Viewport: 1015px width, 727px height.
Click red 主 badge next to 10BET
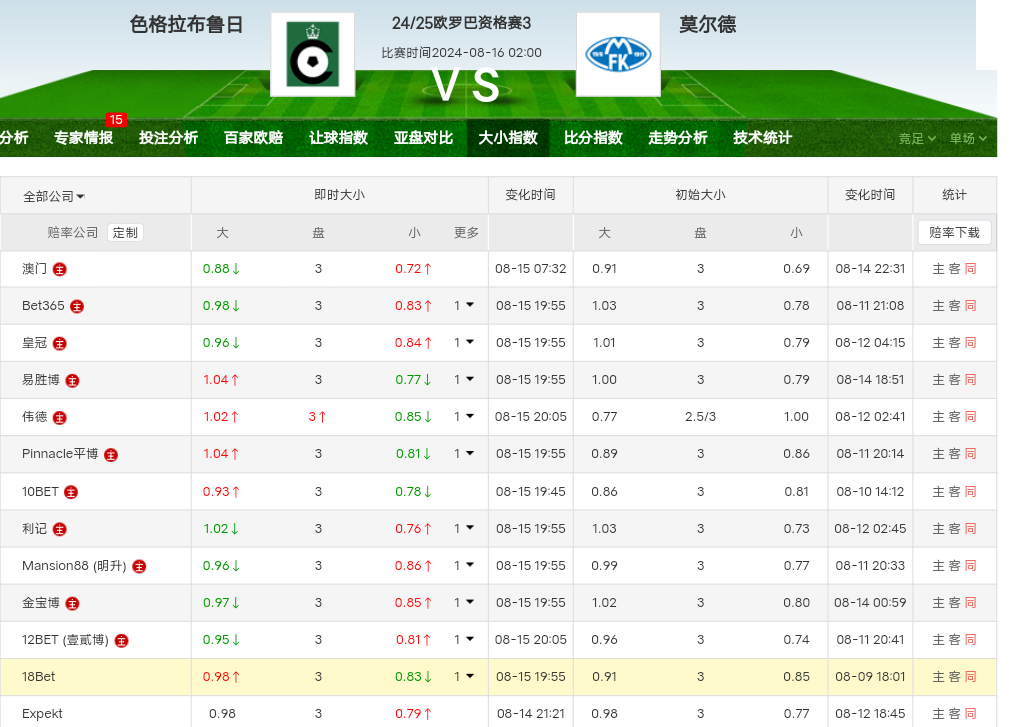click(71, 492)
